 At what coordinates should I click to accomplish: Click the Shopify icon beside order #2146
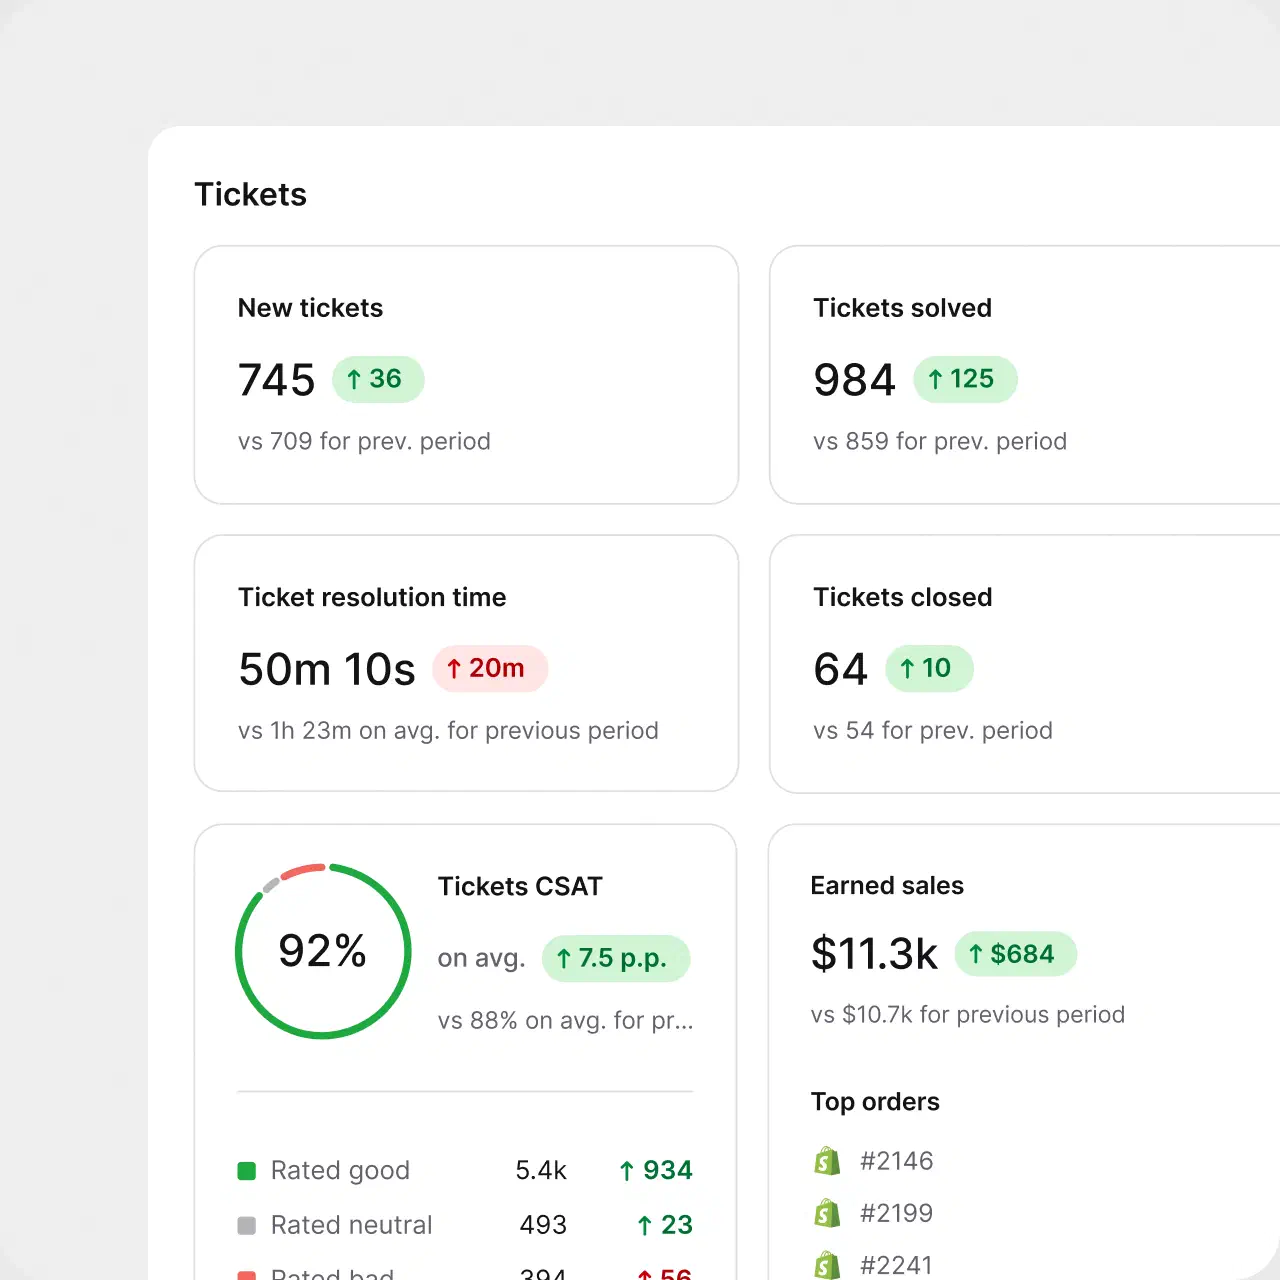tap(827, 1161)
